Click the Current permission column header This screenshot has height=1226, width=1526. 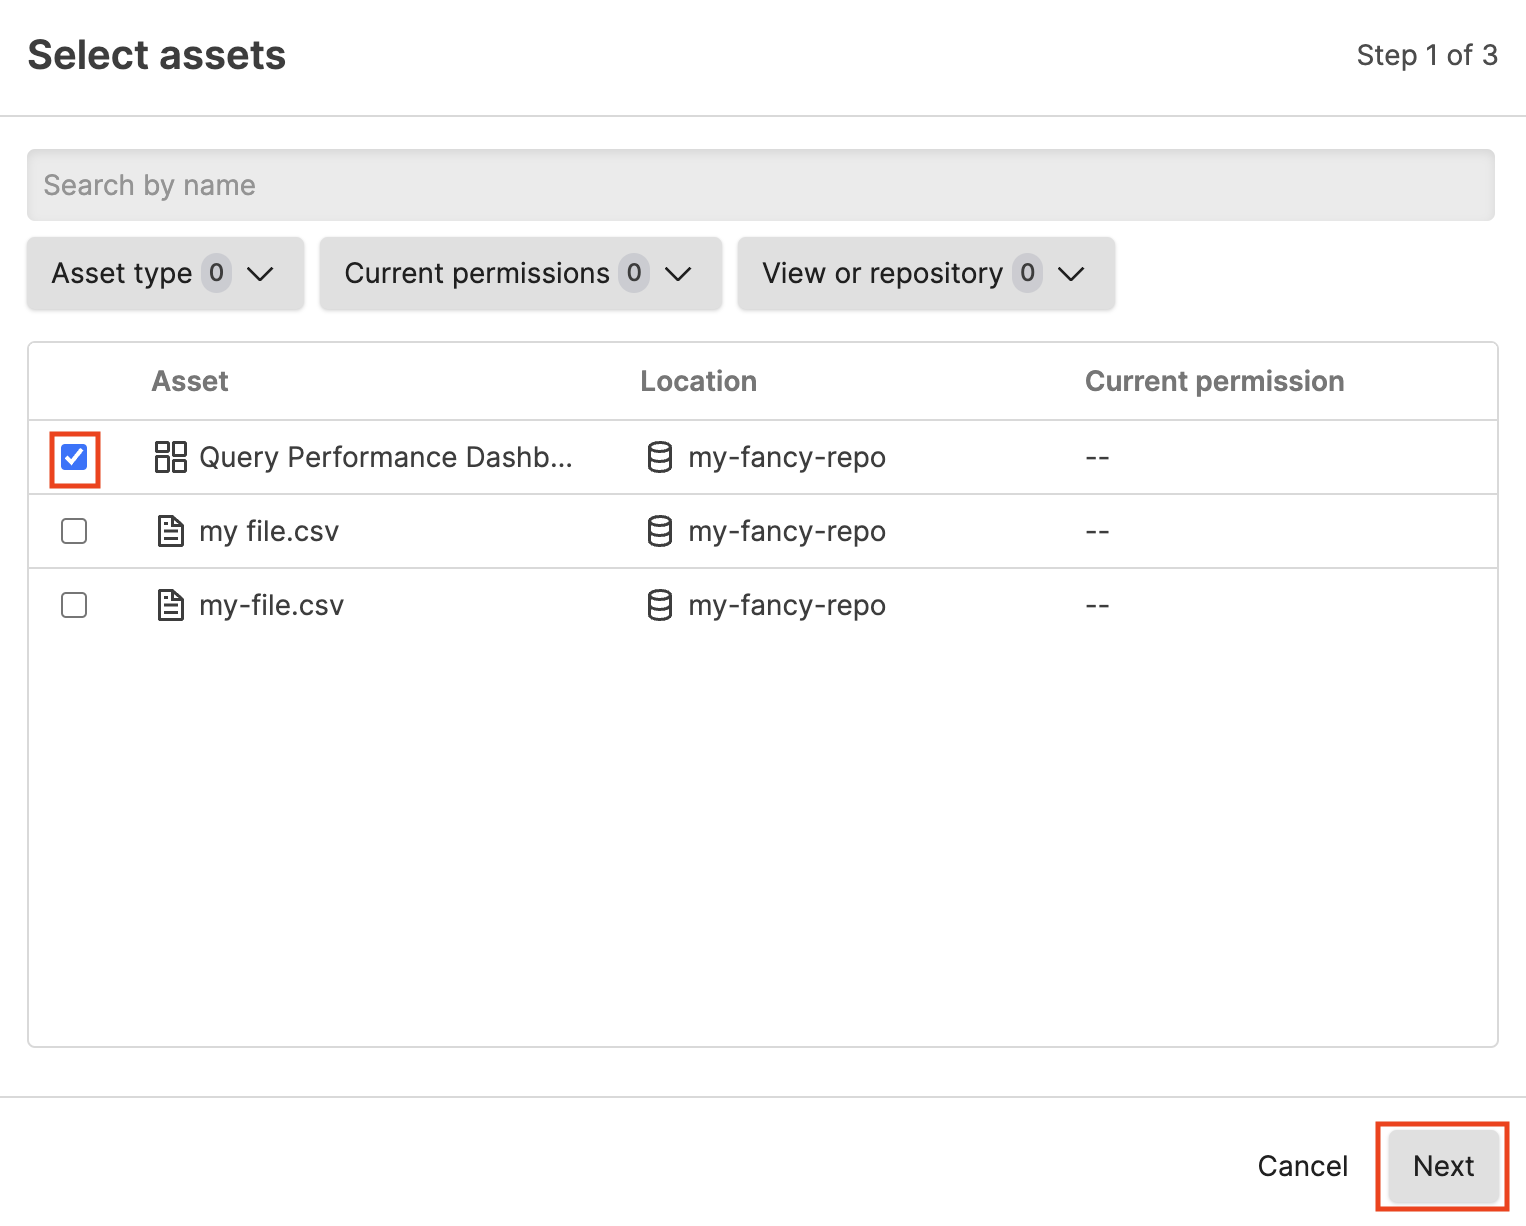[x=1214, y=381]
